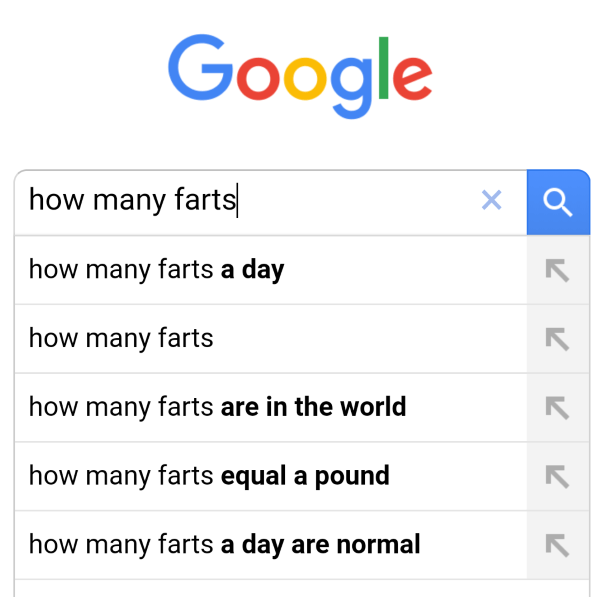Click the blue capital G in Google logo
The image size is (600, 597).
coord(200,67)
